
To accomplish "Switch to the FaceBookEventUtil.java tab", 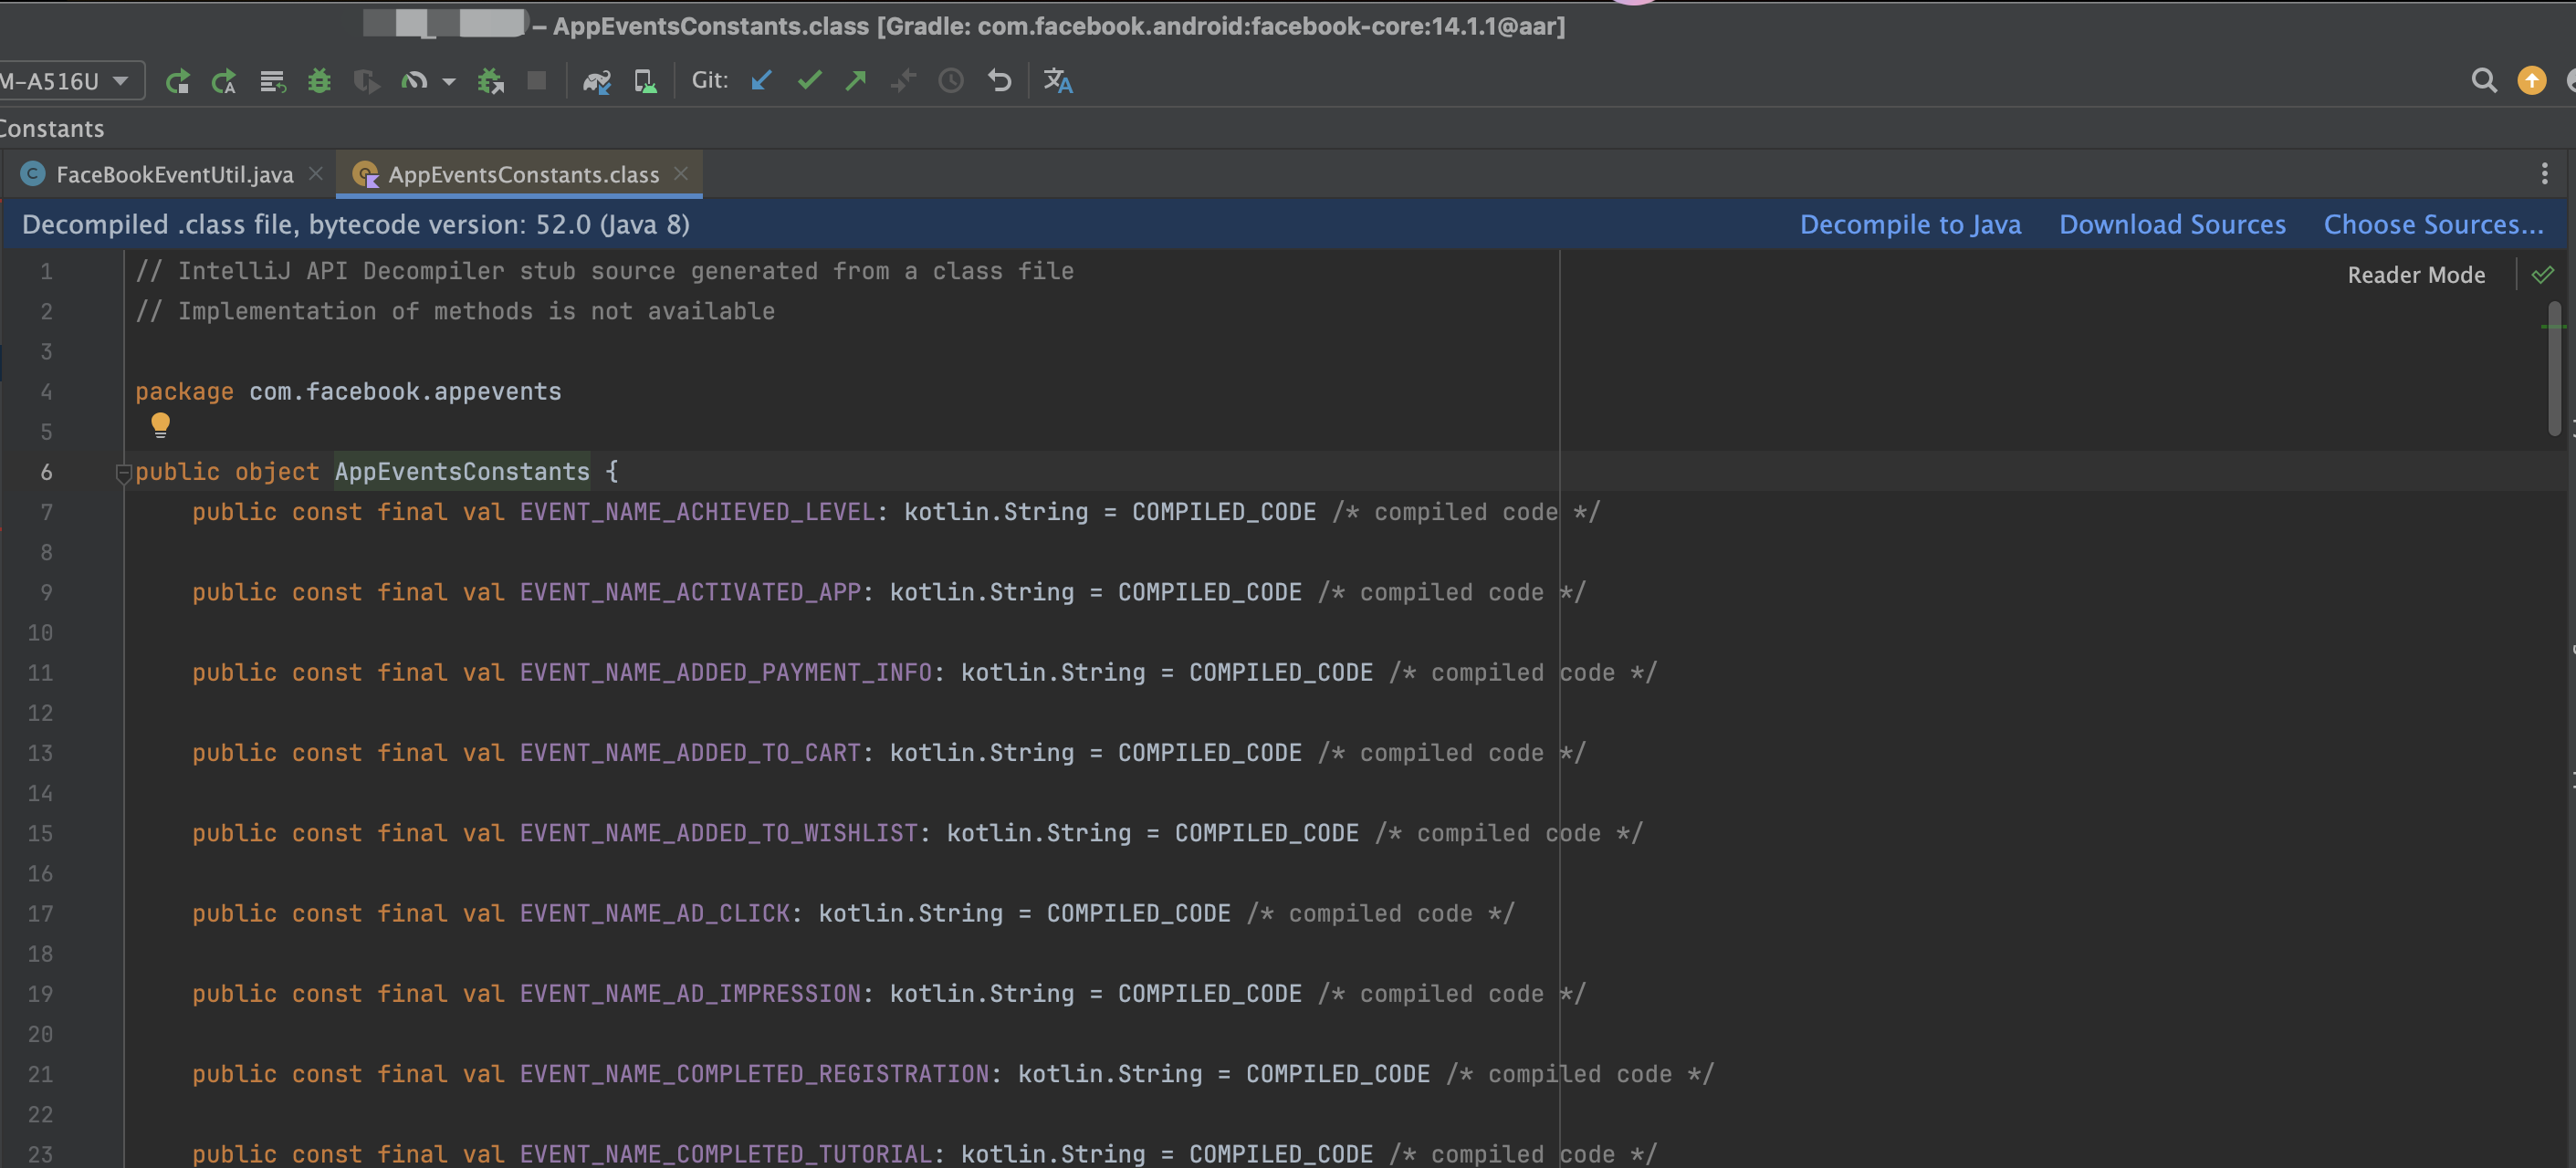I will tap(174, 175).
